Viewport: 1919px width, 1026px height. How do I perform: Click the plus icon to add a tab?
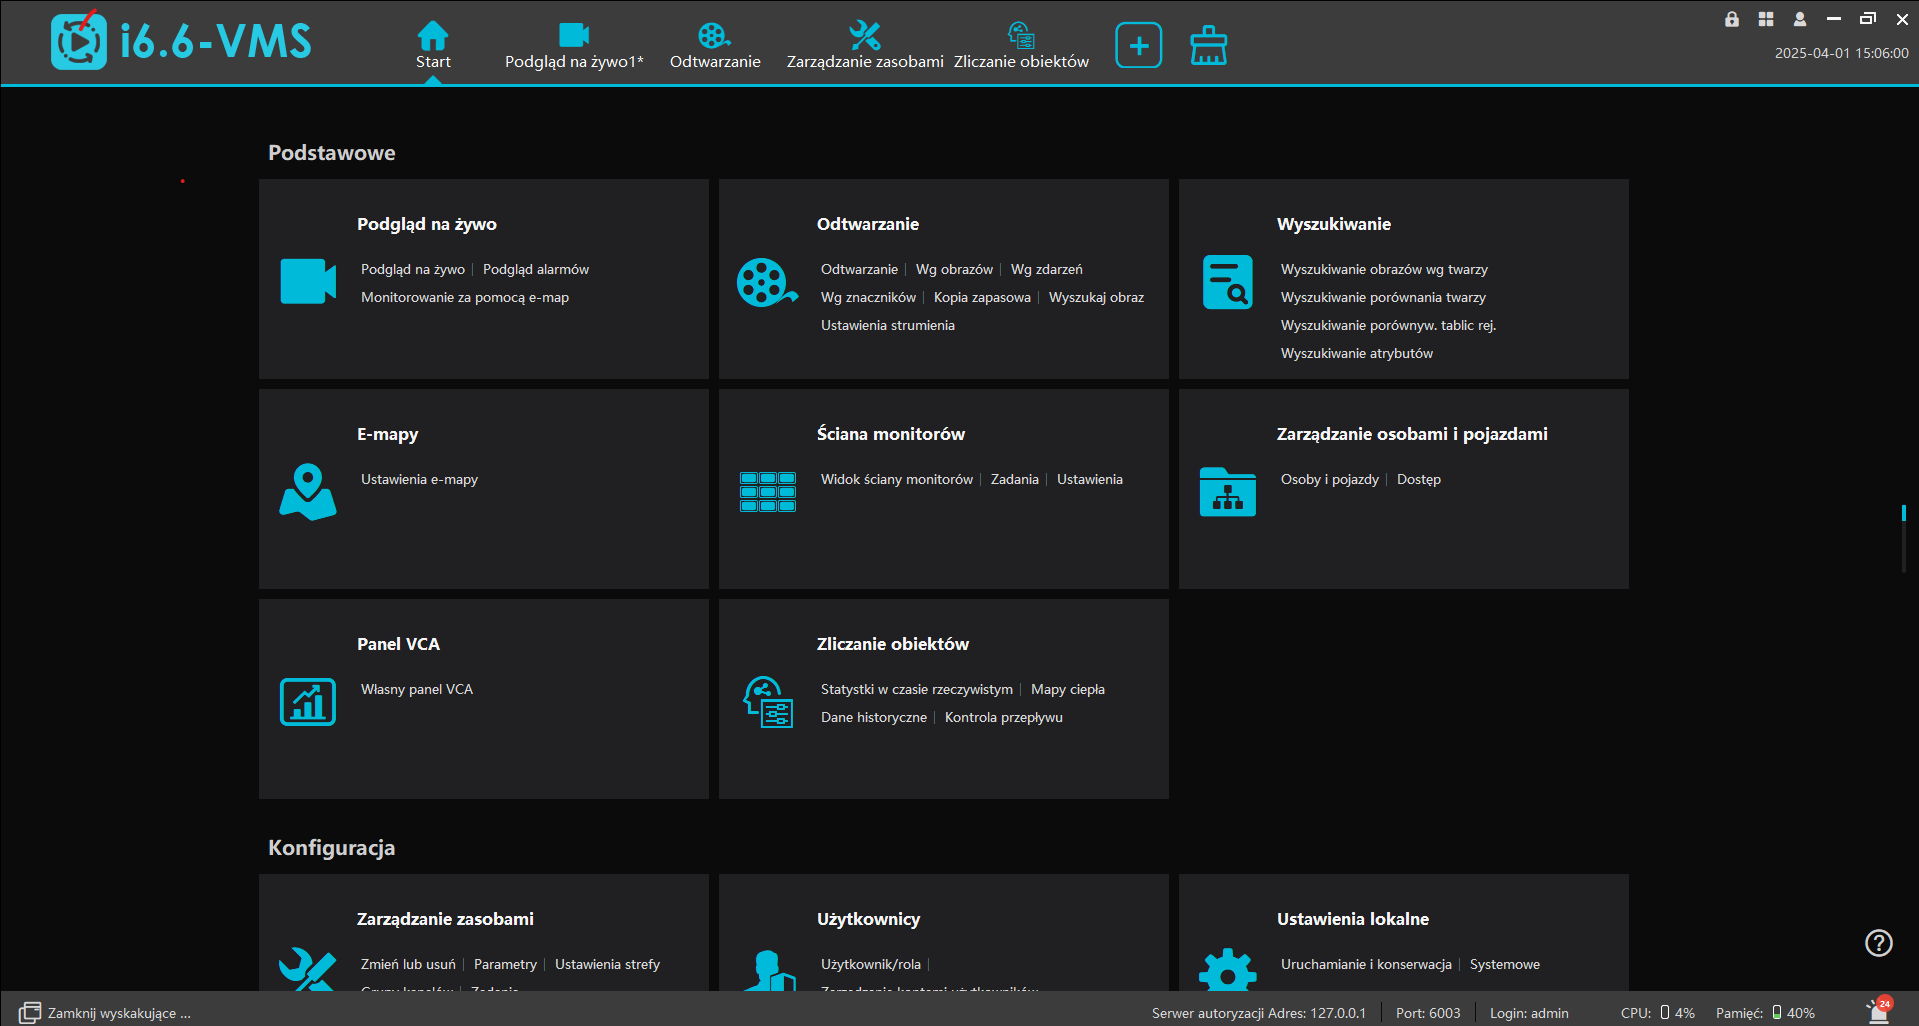pos(1138,45)
